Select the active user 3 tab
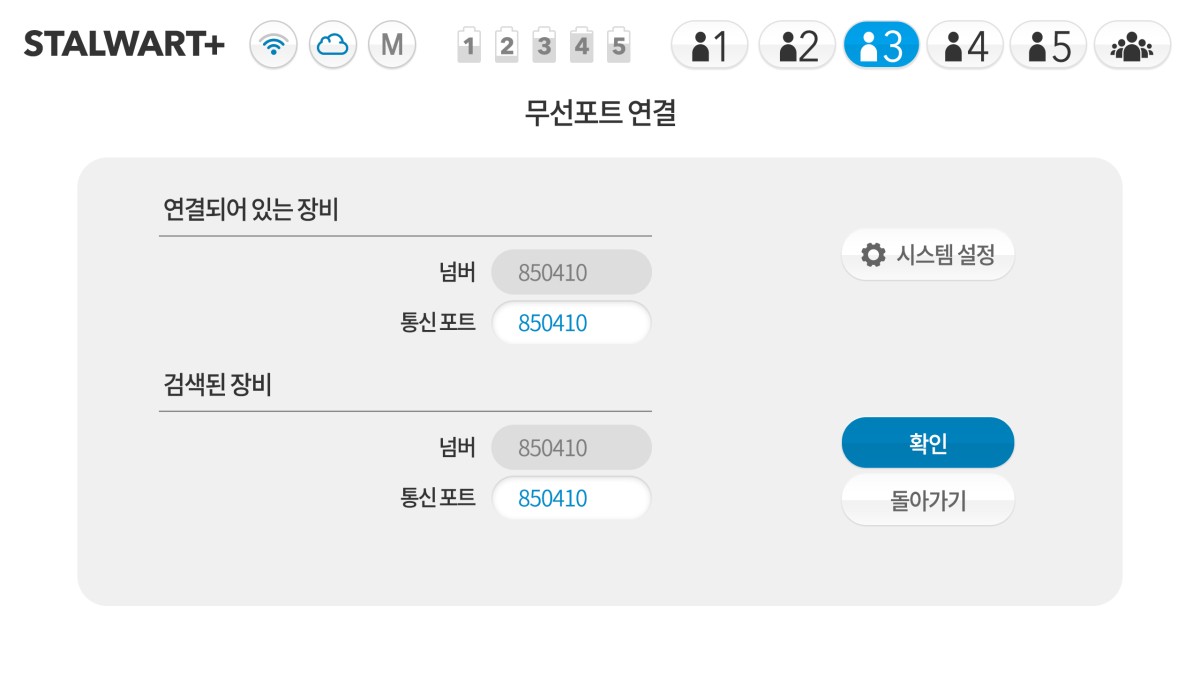Image resolution: width=1200 pixels, height=675 pixels. pos(881,45)
